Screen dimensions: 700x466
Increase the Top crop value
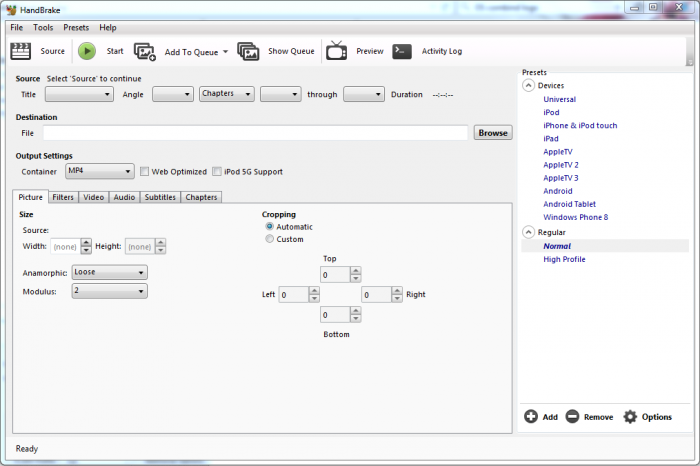(x=355, y=270)
